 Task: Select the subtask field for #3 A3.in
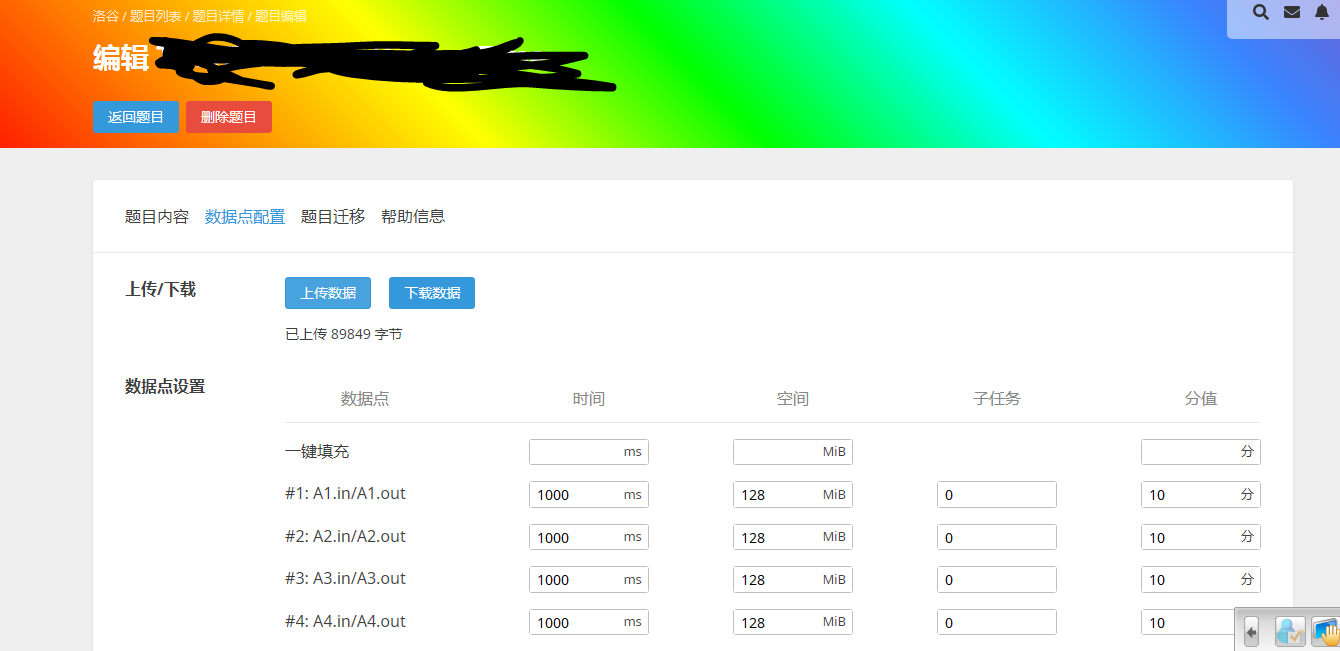(996, 580)
